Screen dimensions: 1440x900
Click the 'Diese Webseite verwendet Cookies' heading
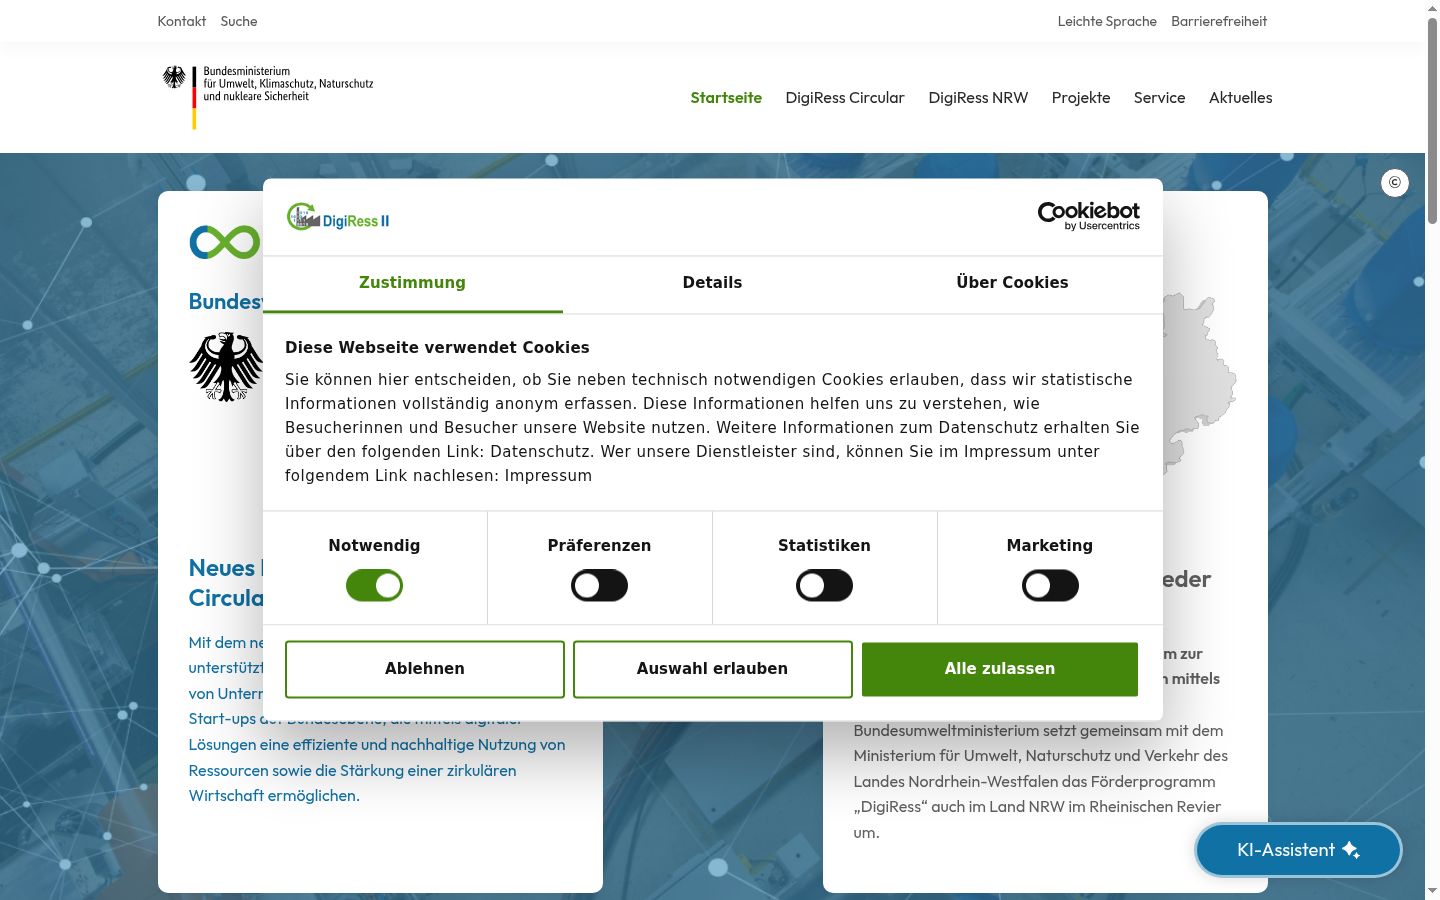click(437, 348)
